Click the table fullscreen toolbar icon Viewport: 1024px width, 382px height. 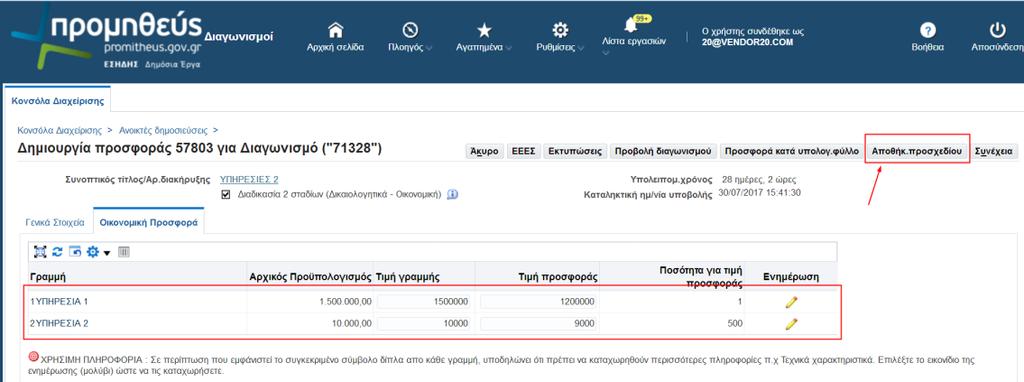coord(40,251)
